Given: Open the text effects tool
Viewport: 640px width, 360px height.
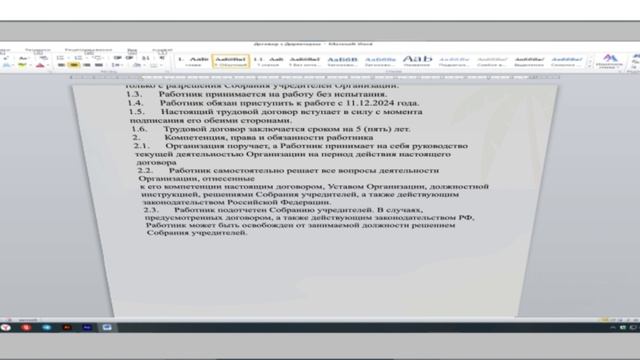Looking at the screenshot, I should pyautogui.click(x=6, y=65).
